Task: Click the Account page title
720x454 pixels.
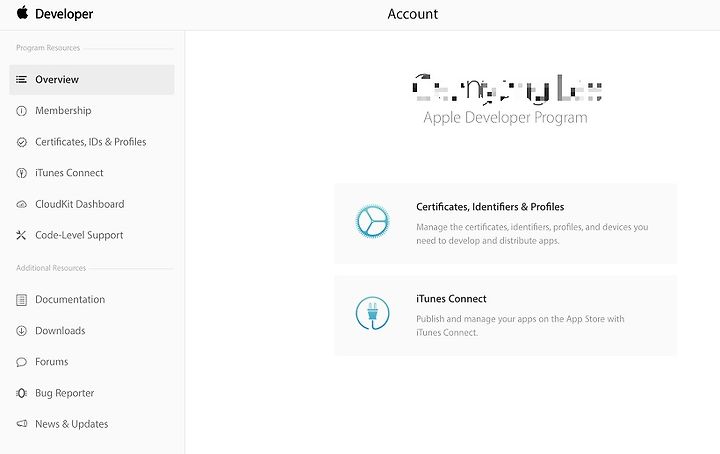Action: [413, 14]
